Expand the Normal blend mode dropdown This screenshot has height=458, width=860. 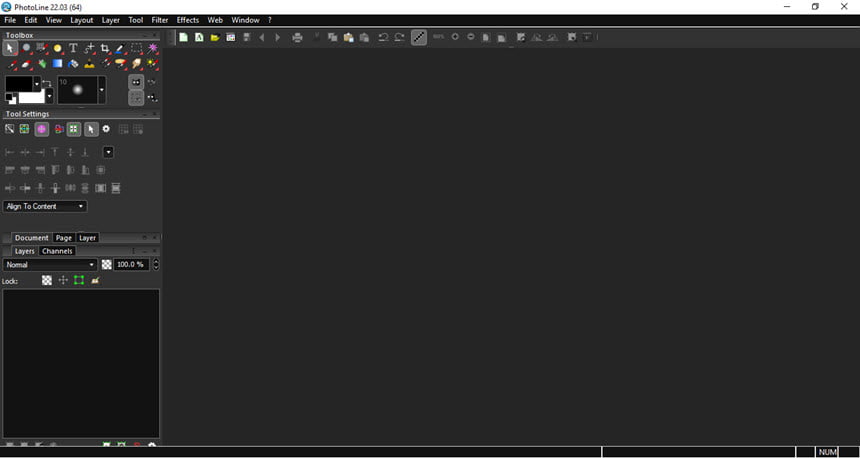pos(50,264)
